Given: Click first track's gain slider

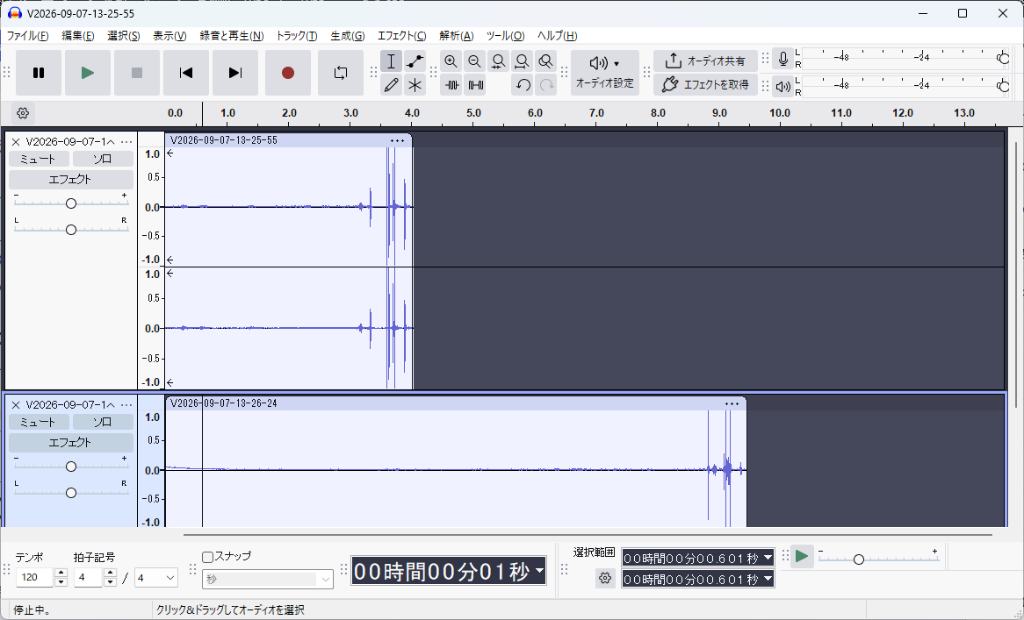Looking at the screenshot, I should pos(71,203).
